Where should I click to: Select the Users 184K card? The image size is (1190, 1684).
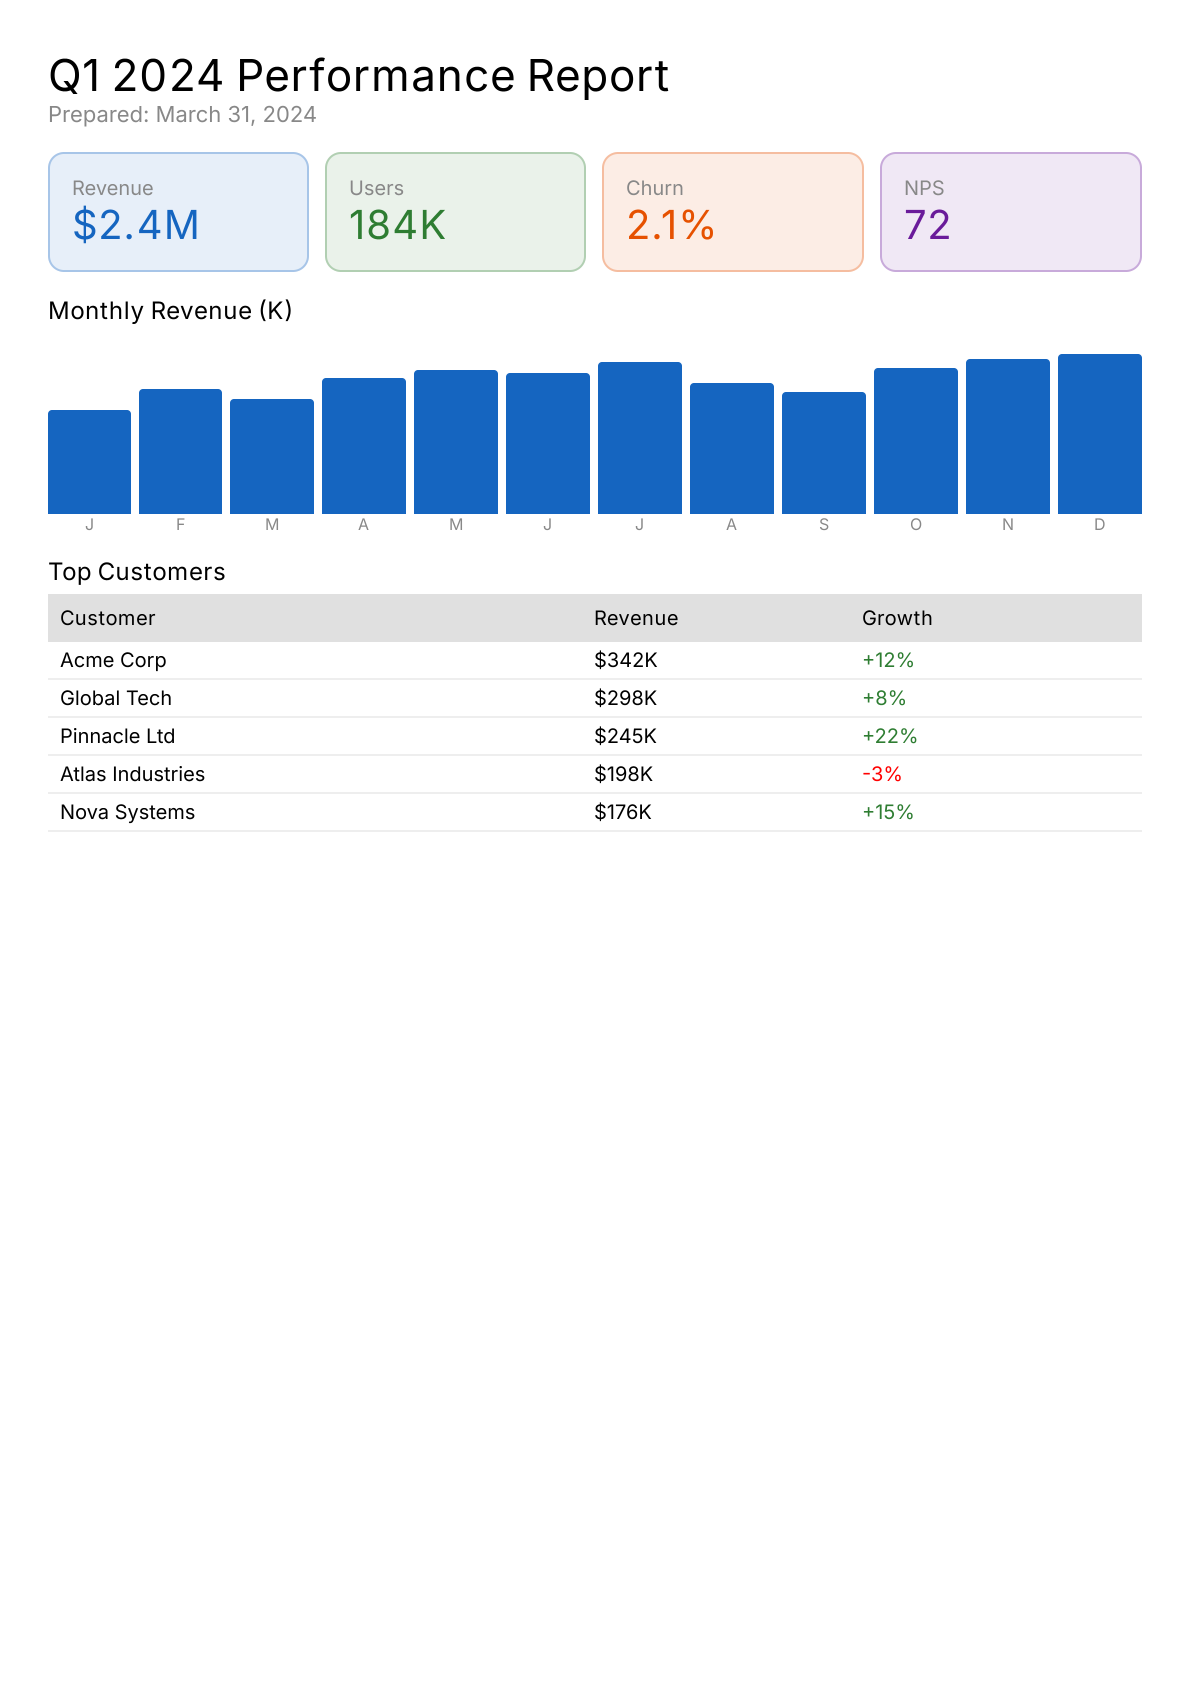point(455,212)
